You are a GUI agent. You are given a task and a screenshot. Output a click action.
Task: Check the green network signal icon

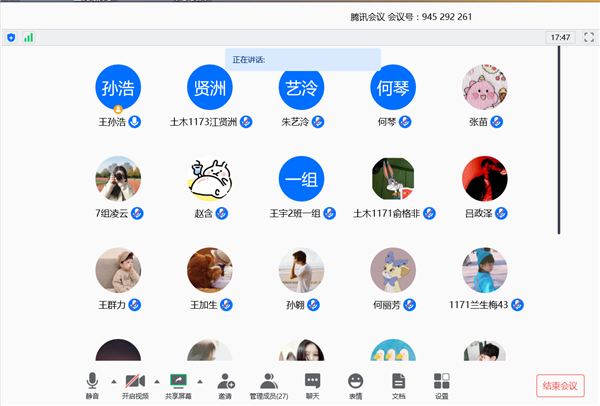[28, 37]
